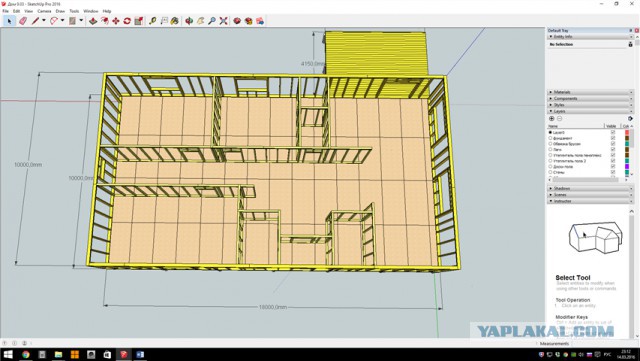Pick the Pan hand tool

(200, 20)
